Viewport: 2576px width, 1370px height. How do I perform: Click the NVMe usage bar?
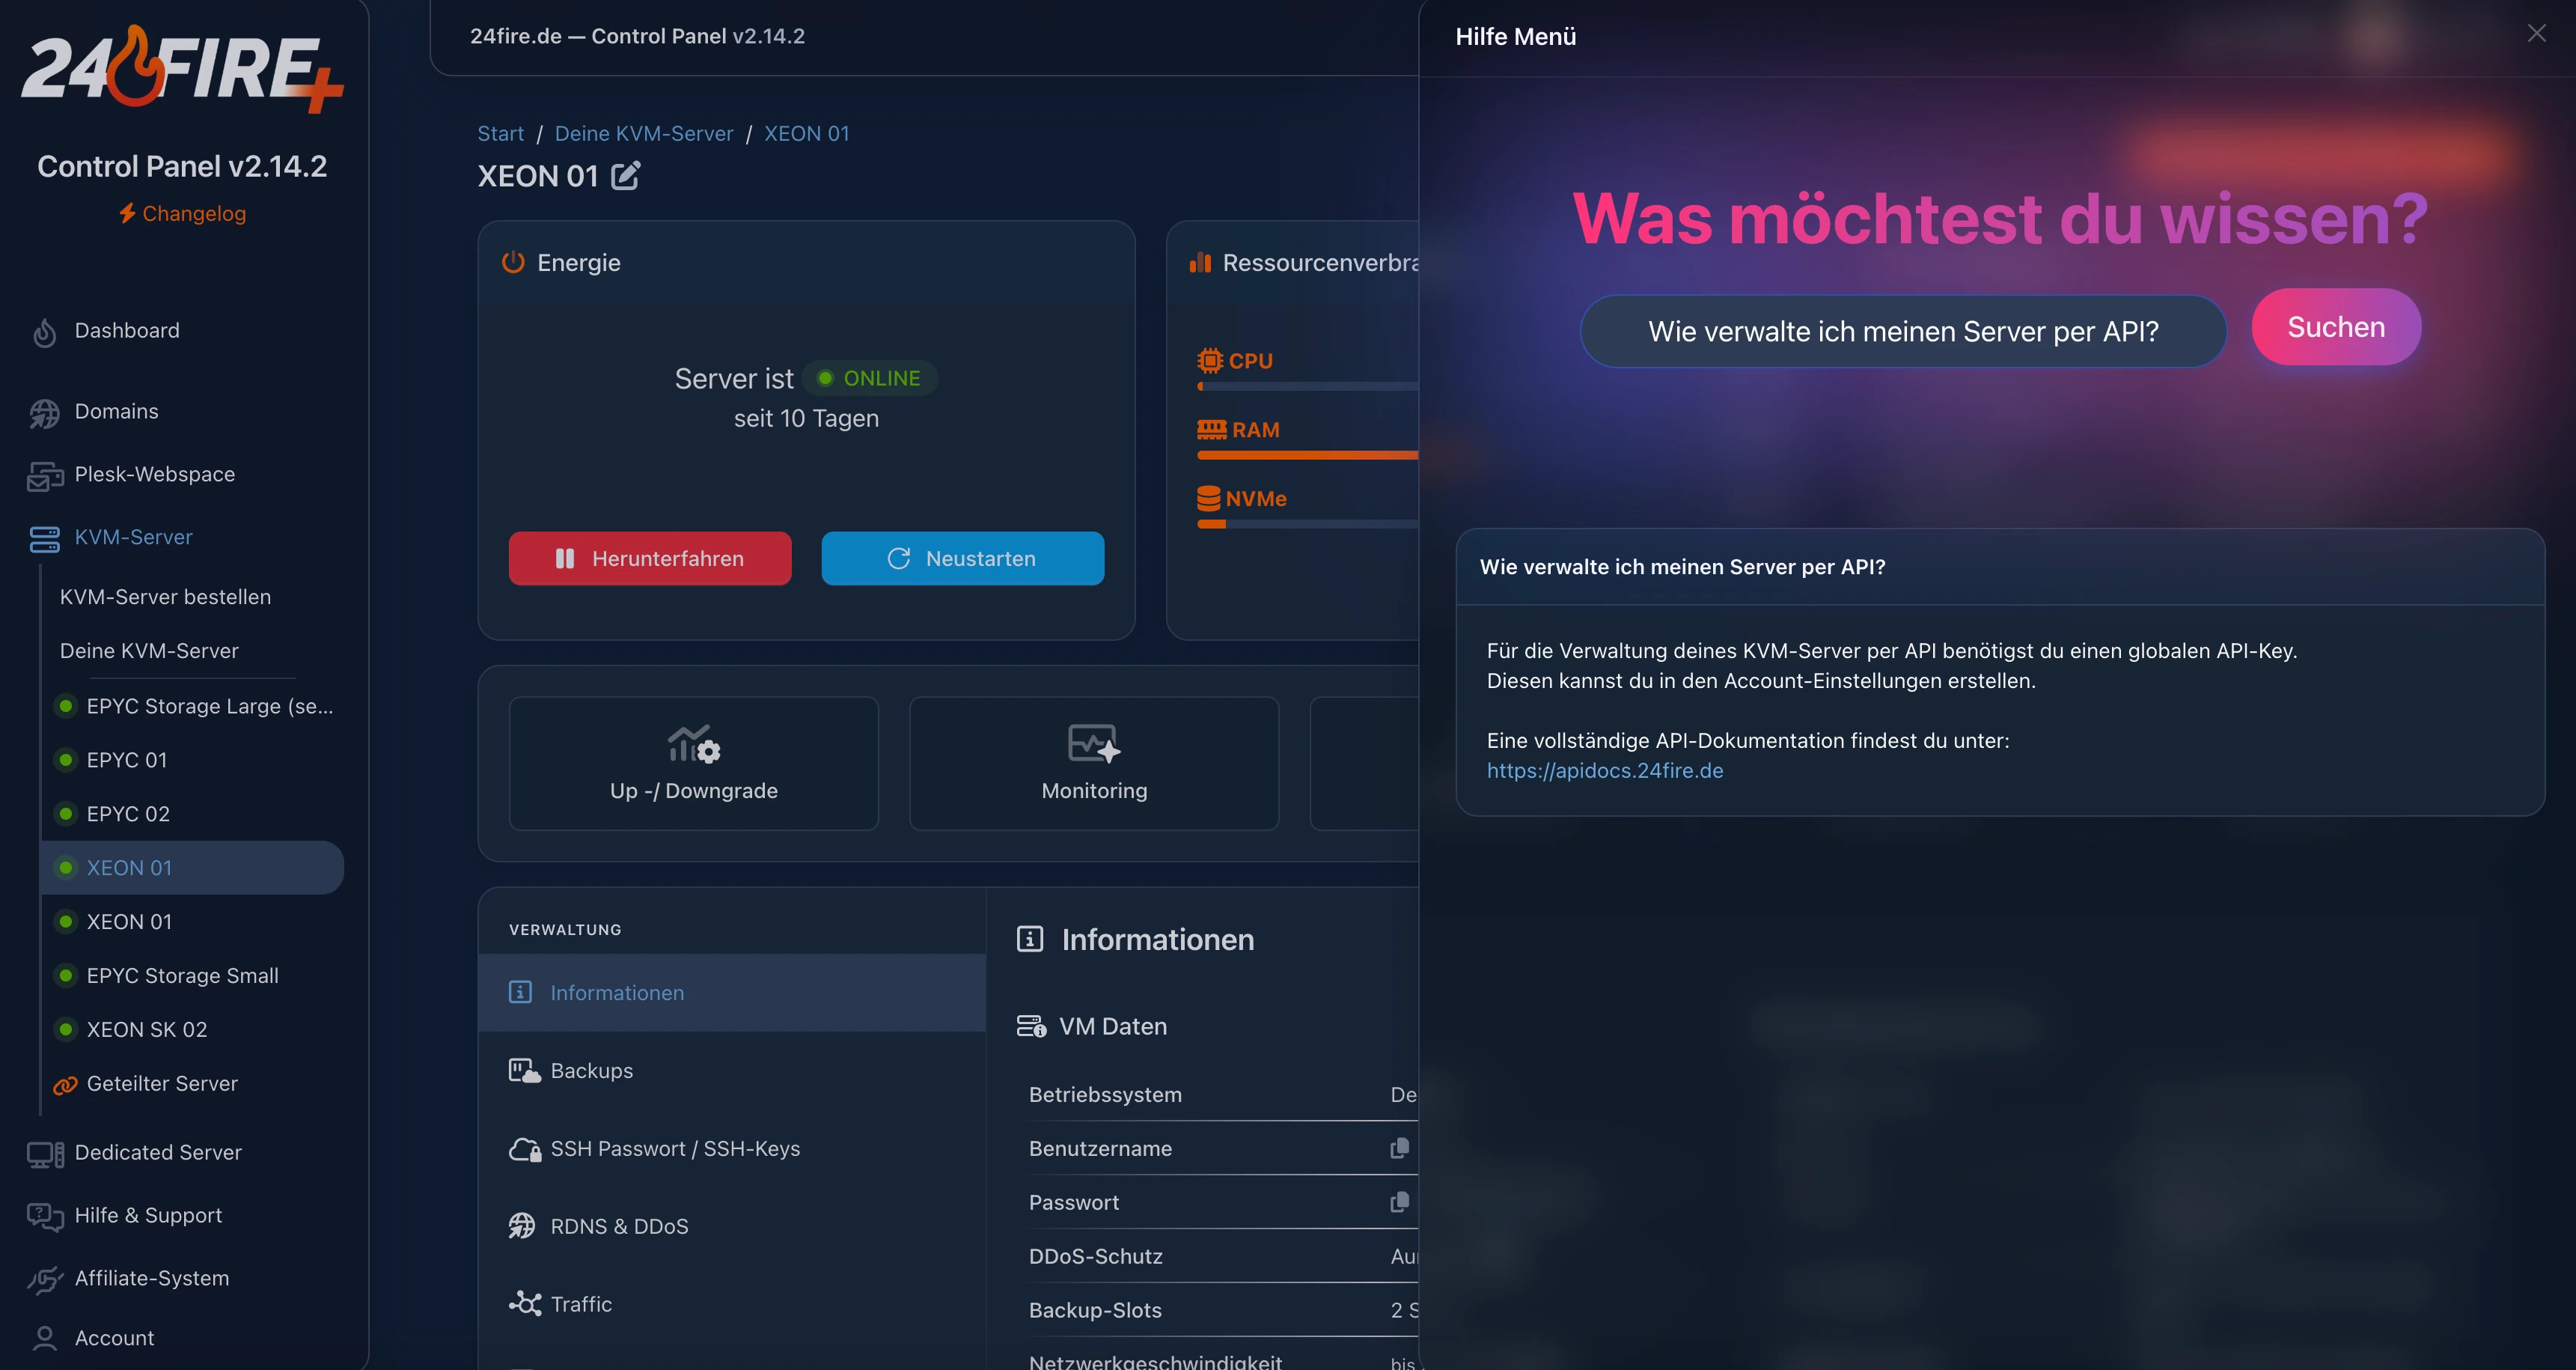coord(1308,524)
